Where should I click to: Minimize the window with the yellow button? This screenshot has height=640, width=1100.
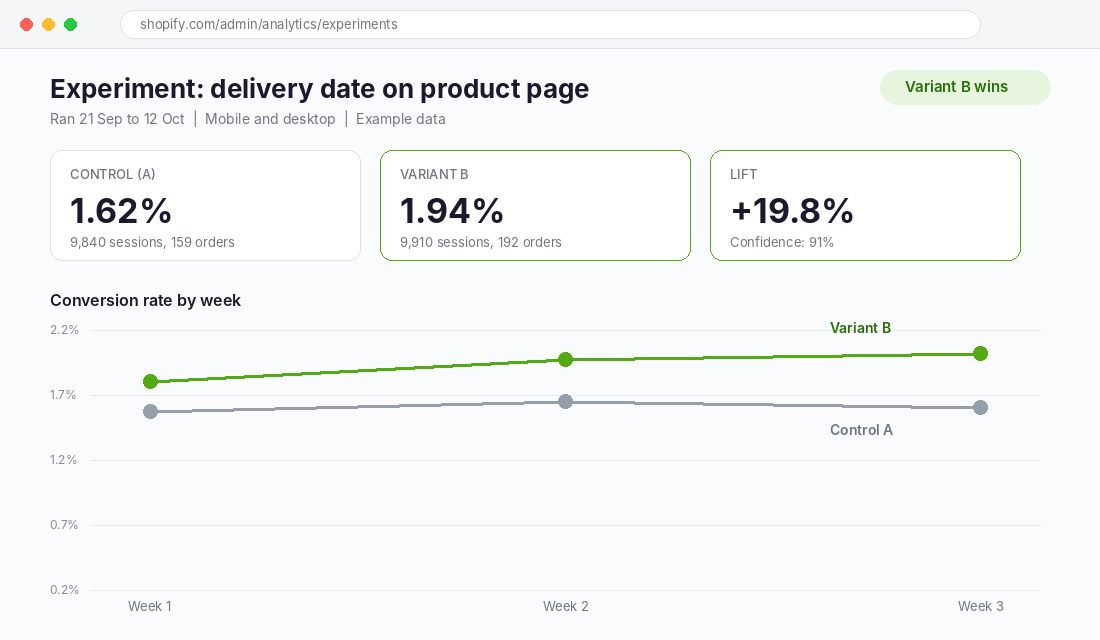[48, 25]
